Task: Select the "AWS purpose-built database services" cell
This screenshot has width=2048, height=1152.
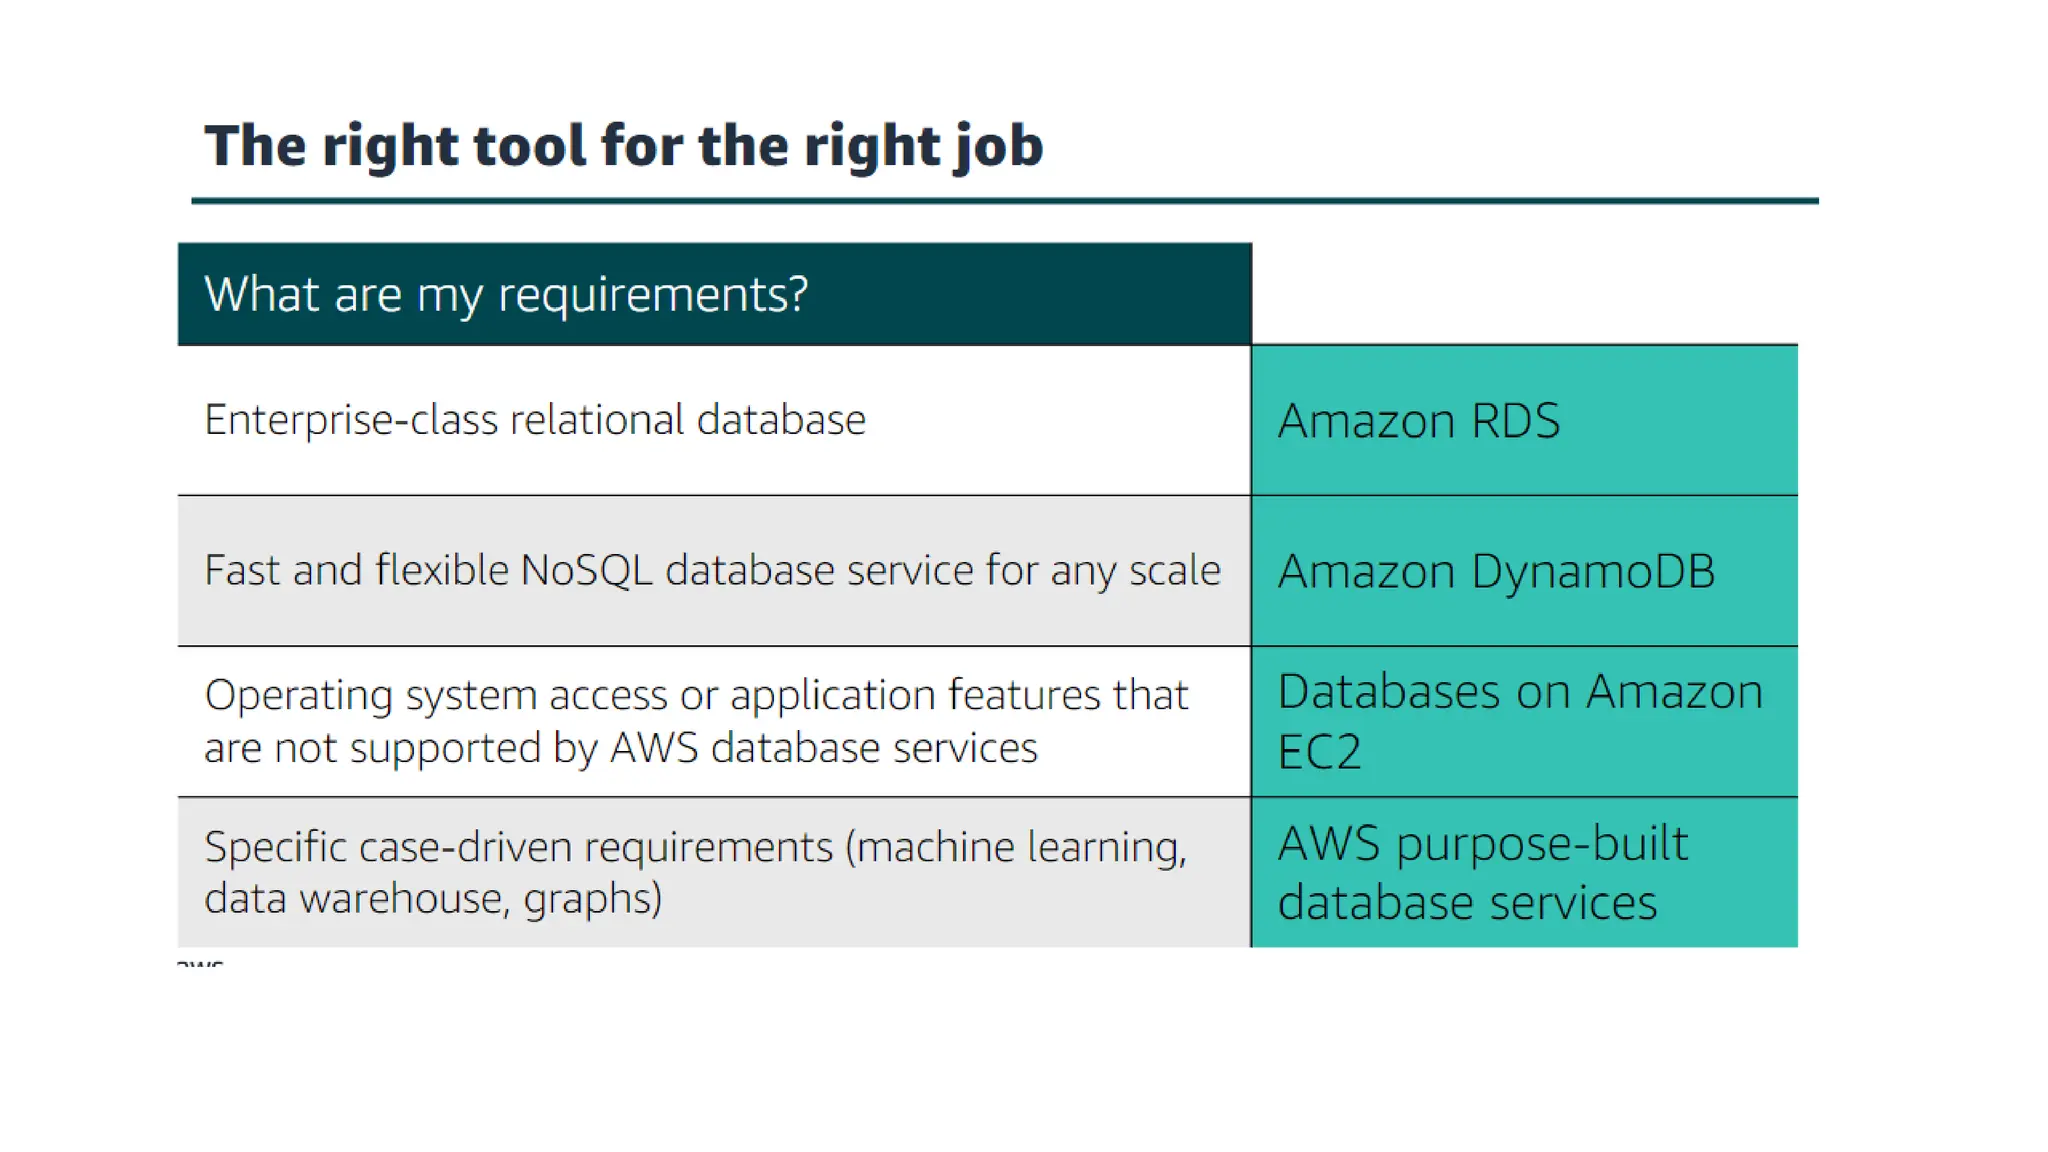Action: point(1523,872)
